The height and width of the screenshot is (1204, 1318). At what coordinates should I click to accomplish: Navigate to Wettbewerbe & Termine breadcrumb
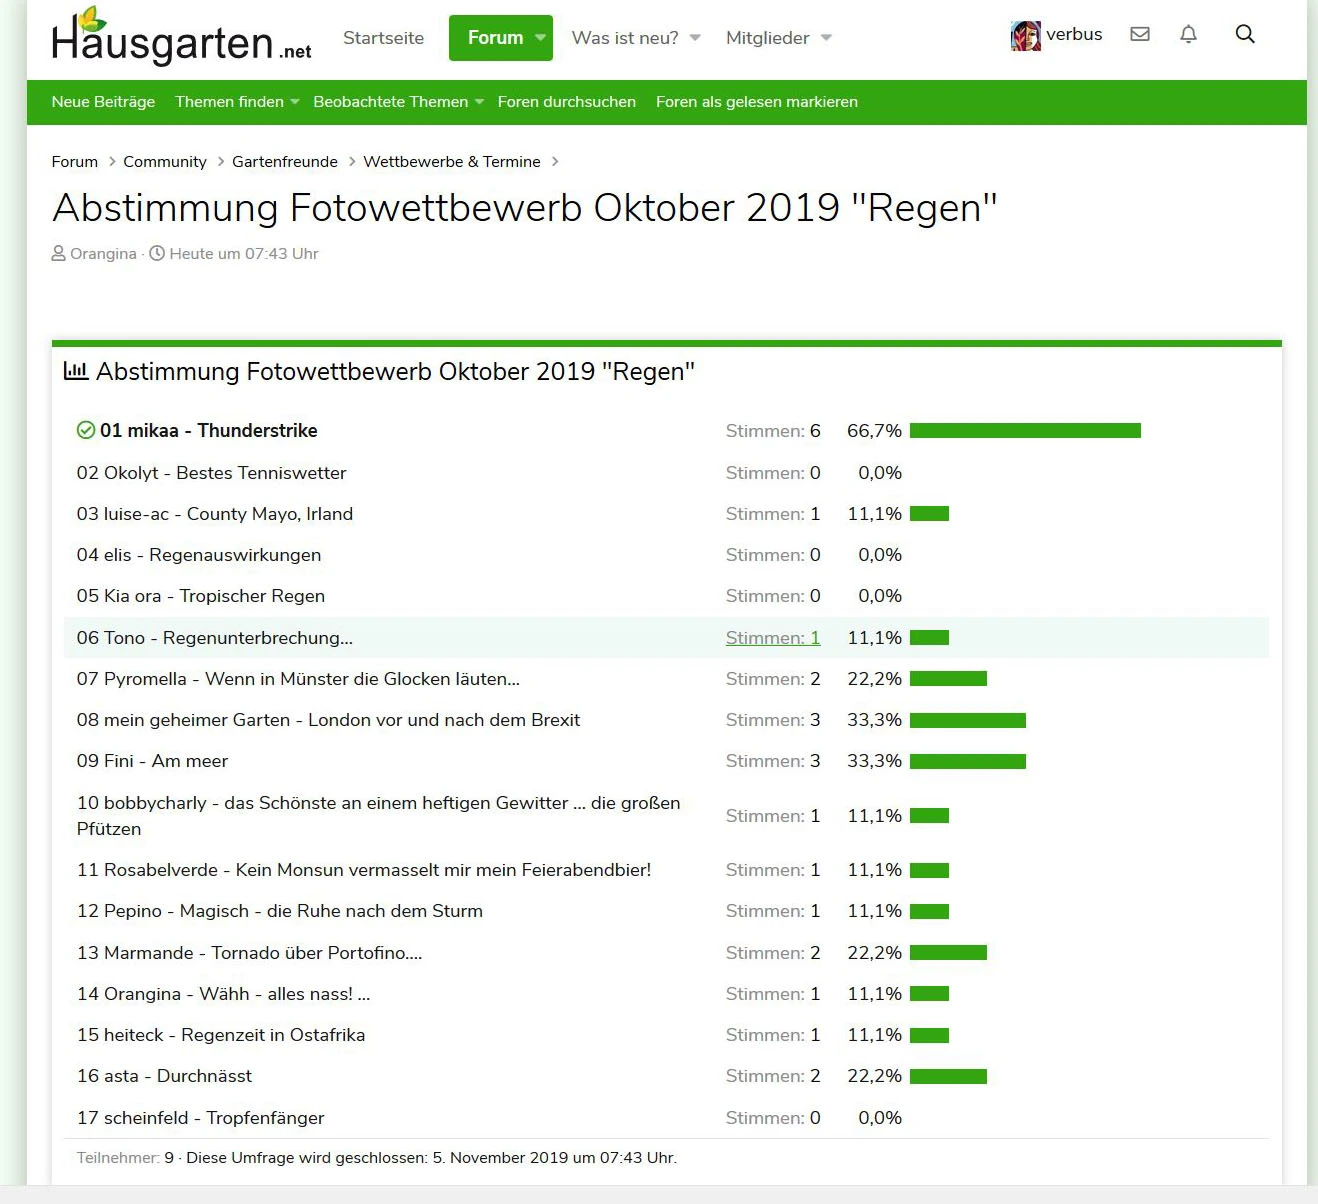[x=452, y=162]
